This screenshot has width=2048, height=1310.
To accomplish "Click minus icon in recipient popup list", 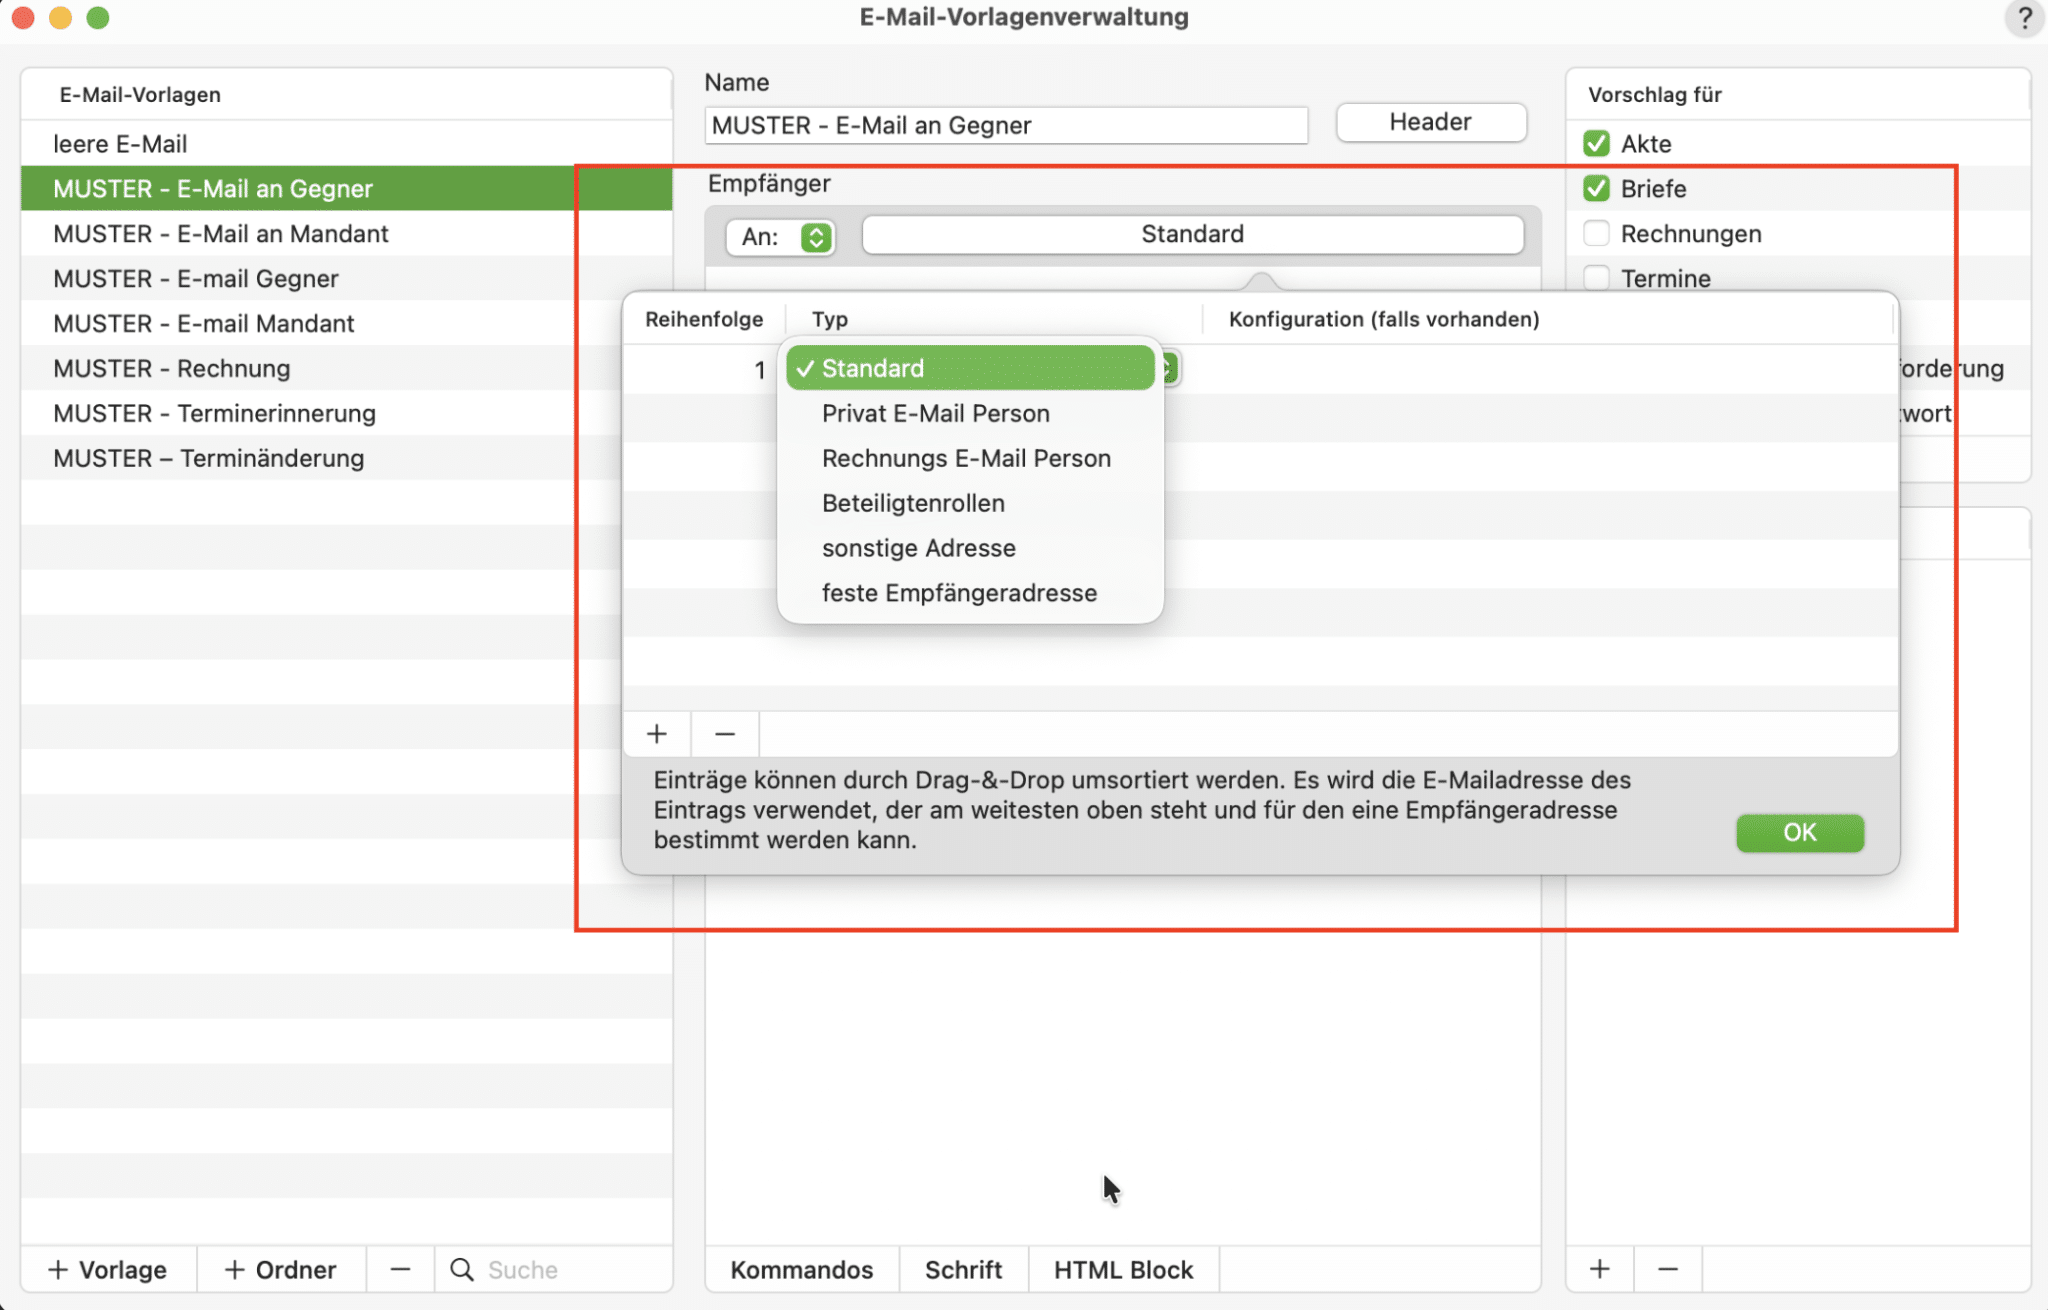I will click(725, 734).
